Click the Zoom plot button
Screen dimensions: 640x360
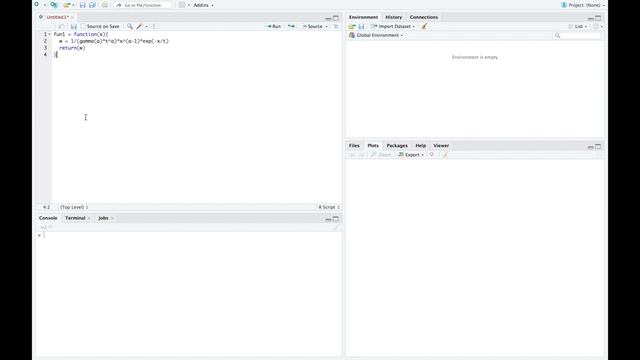tap(381, 155)
